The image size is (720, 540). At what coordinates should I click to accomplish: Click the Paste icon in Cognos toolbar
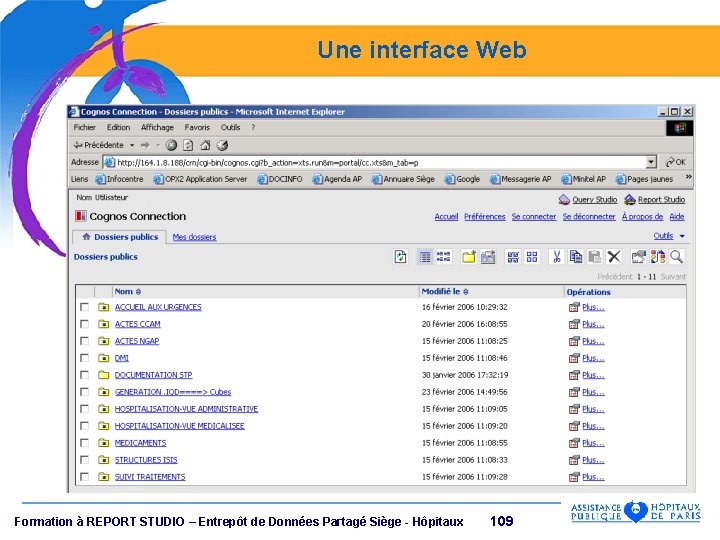[594, 257]
